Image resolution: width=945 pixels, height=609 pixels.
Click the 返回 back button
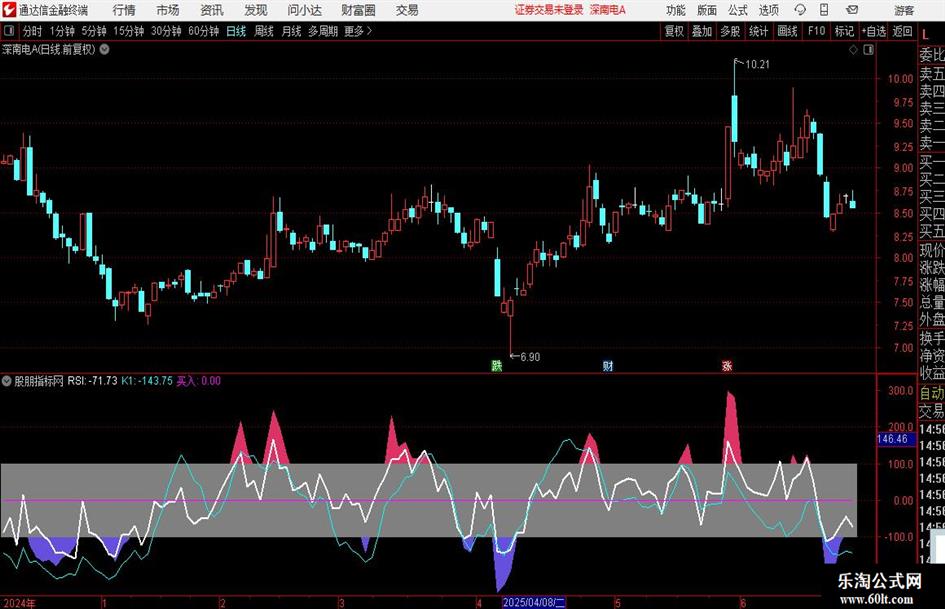coord(902,31)
